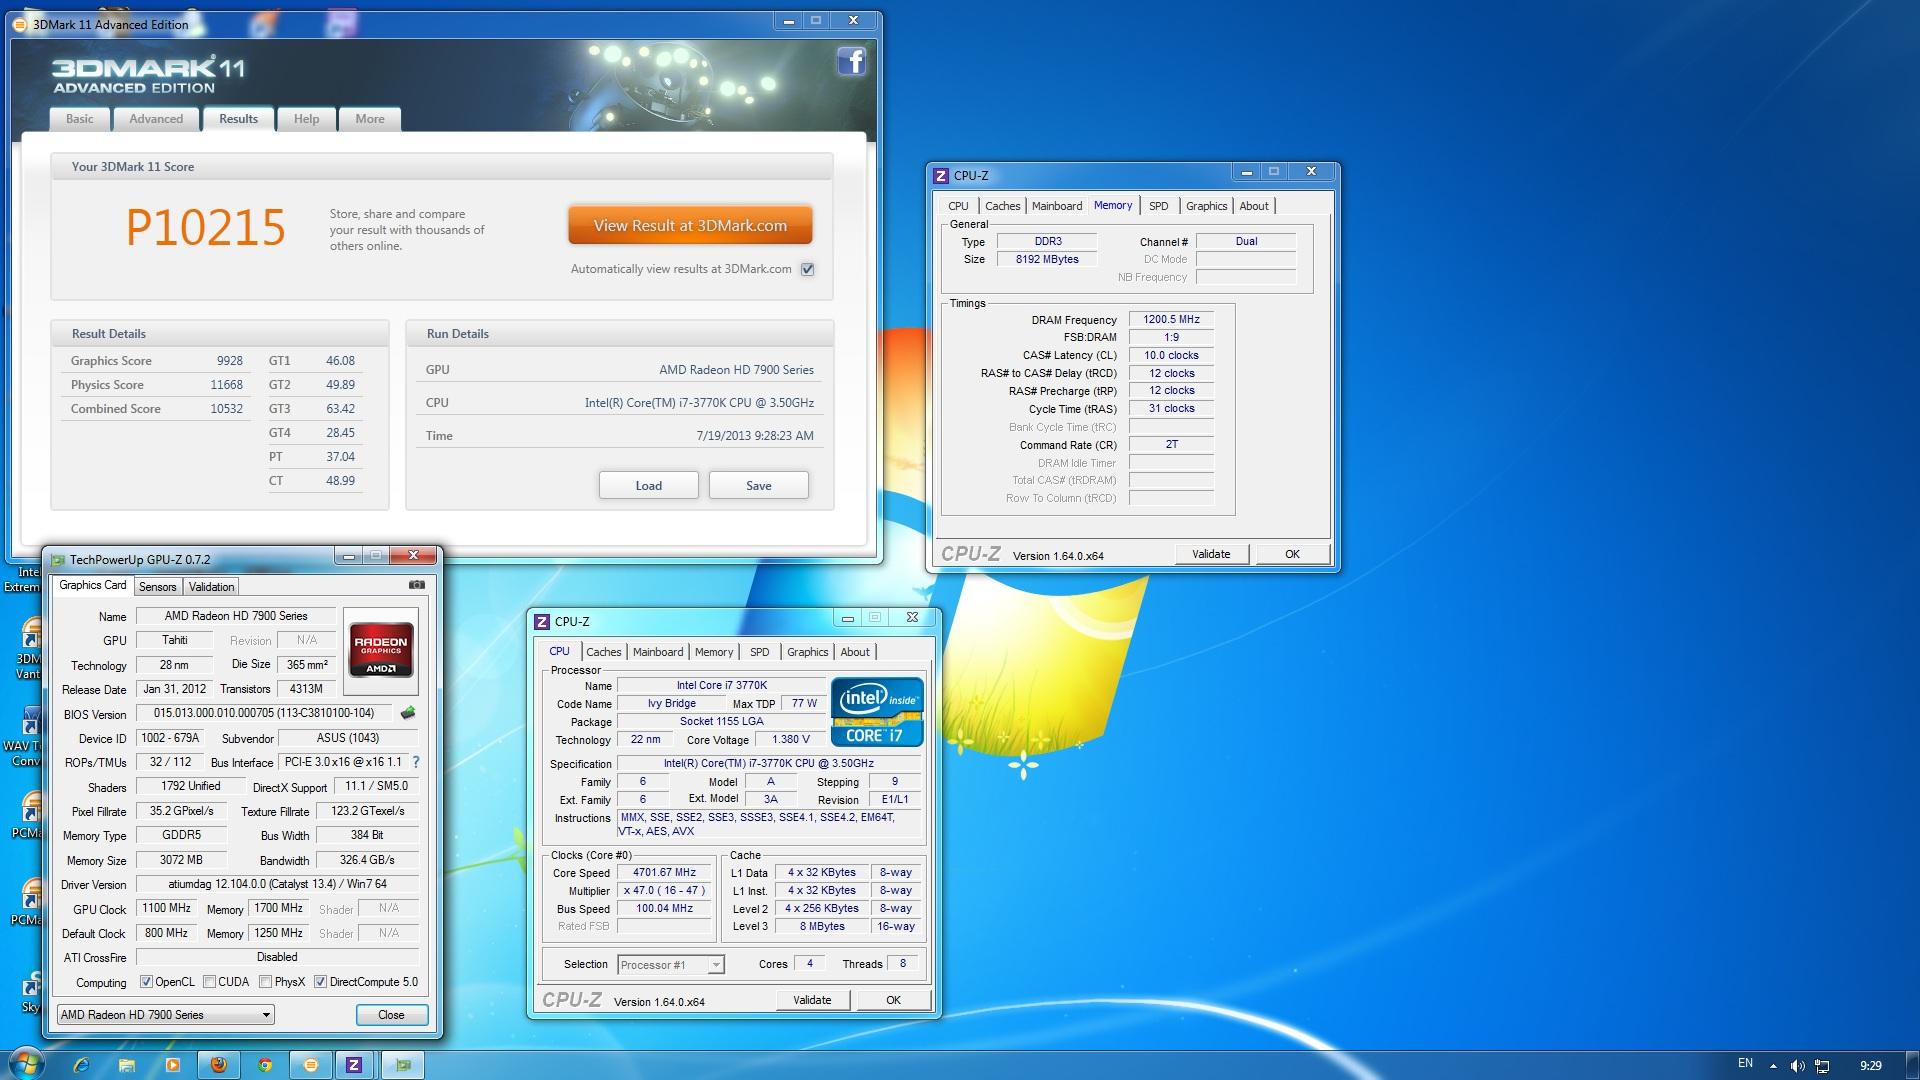Toggle the CUDA checkbox
This screenshot has width=1920, height=1080.
[209, 982]
